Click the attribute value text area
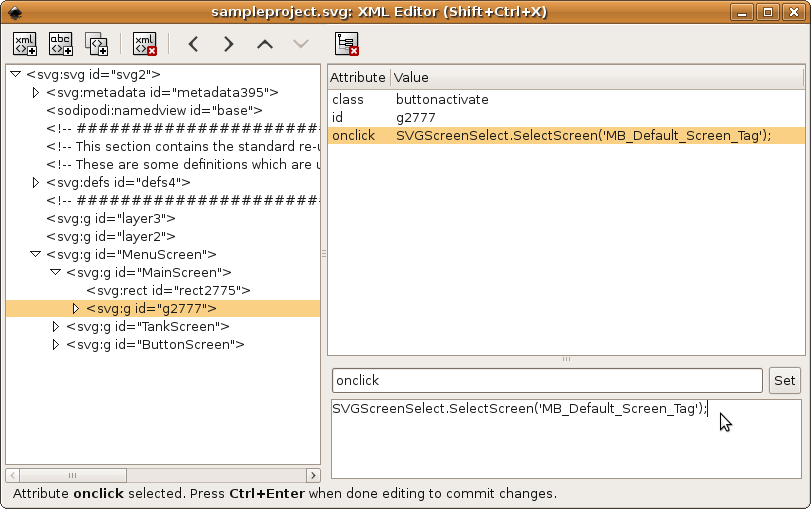The image size is (811, 509). tap(566, 439)
